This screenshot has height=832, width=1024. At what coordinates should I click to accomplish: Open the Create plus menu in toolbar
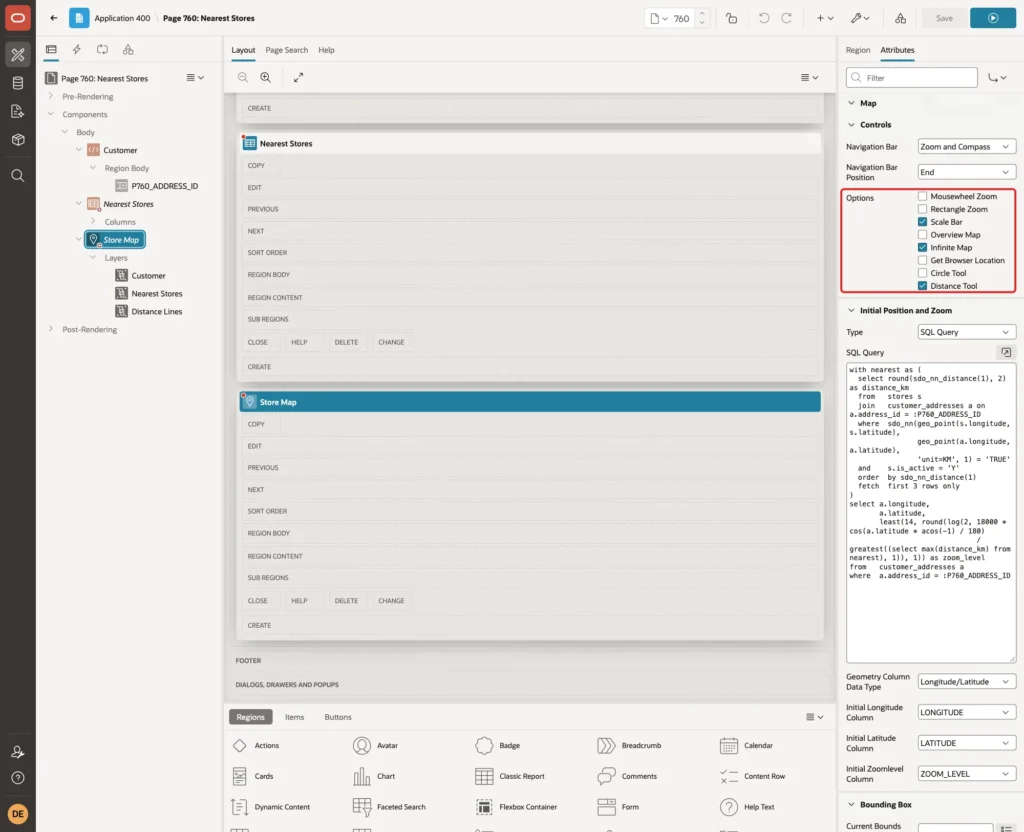825,18
